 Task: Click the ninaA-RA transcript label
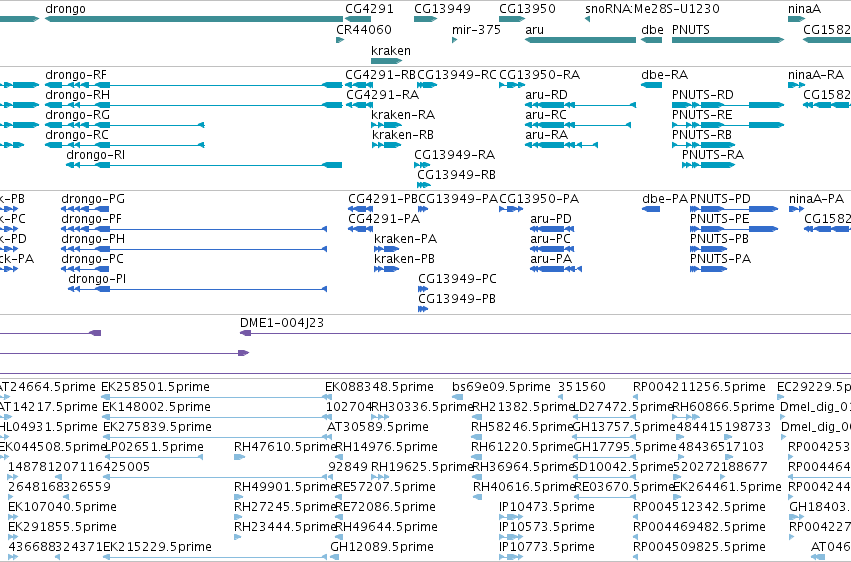point(816,74)
